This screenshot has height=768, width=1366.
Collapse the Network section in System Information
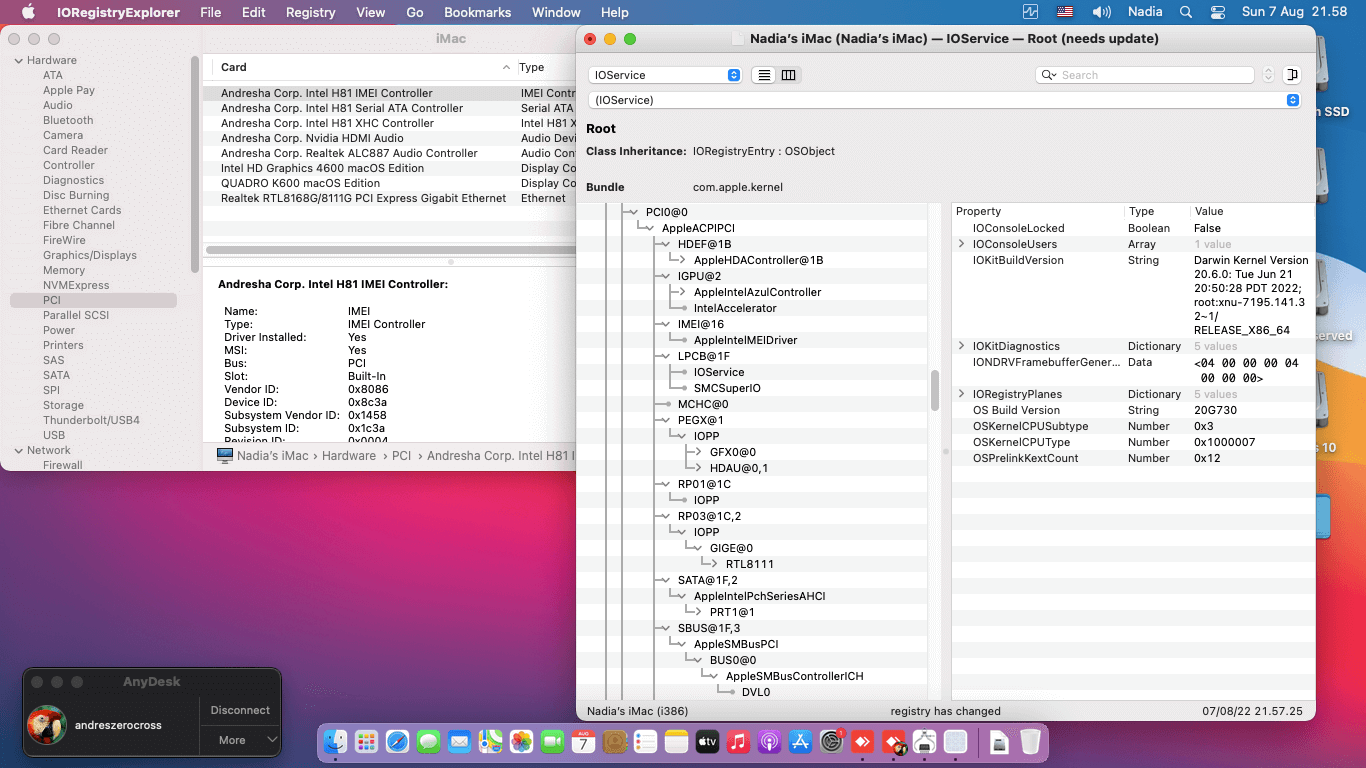pyautogui.click(x=18, y=450)
